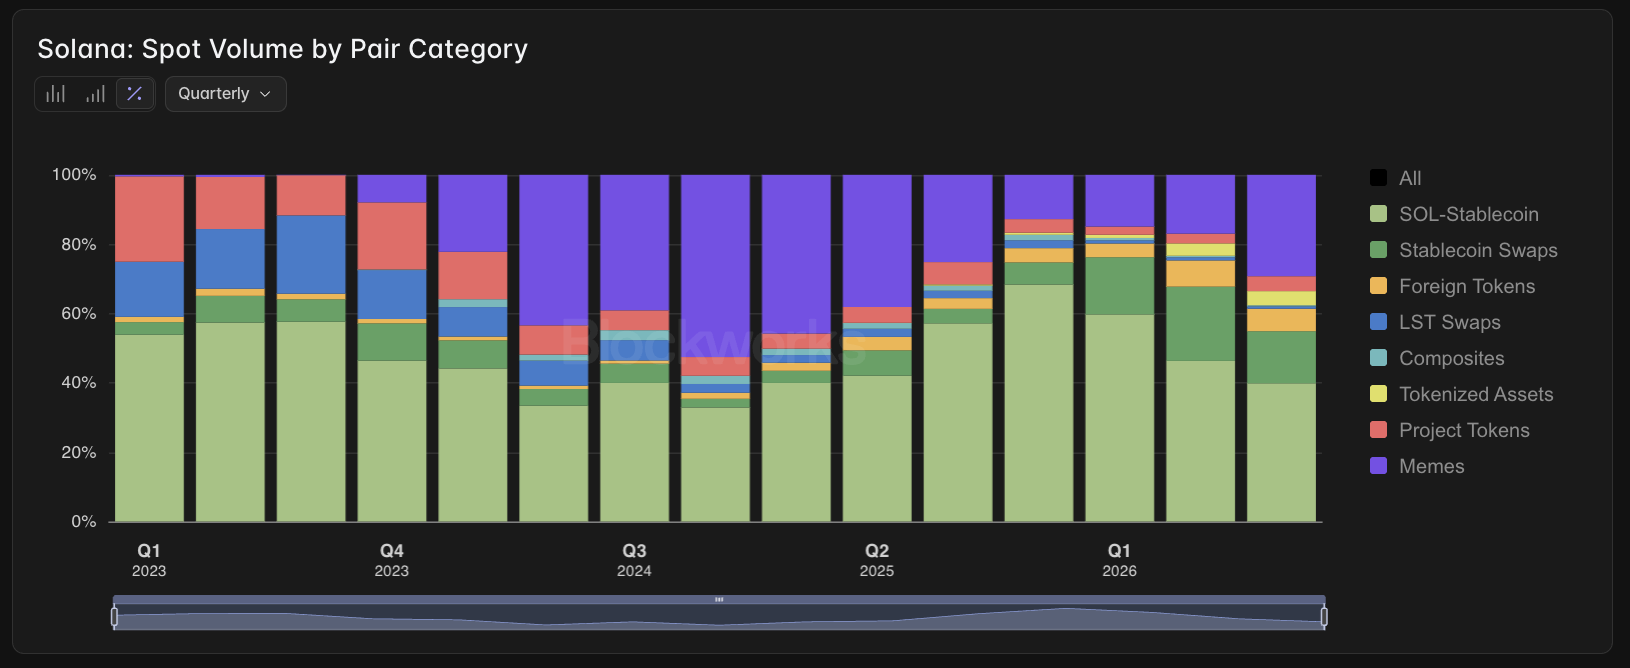Click the 'Q2 2025' x-axis label
Screen dimensions: 1630x668
(x=877, y=560)
